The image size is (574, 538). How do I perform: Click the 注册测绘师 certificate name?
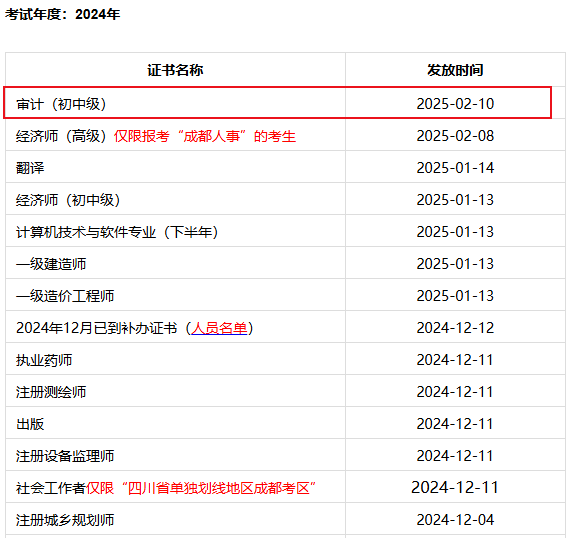pos(51,392)
